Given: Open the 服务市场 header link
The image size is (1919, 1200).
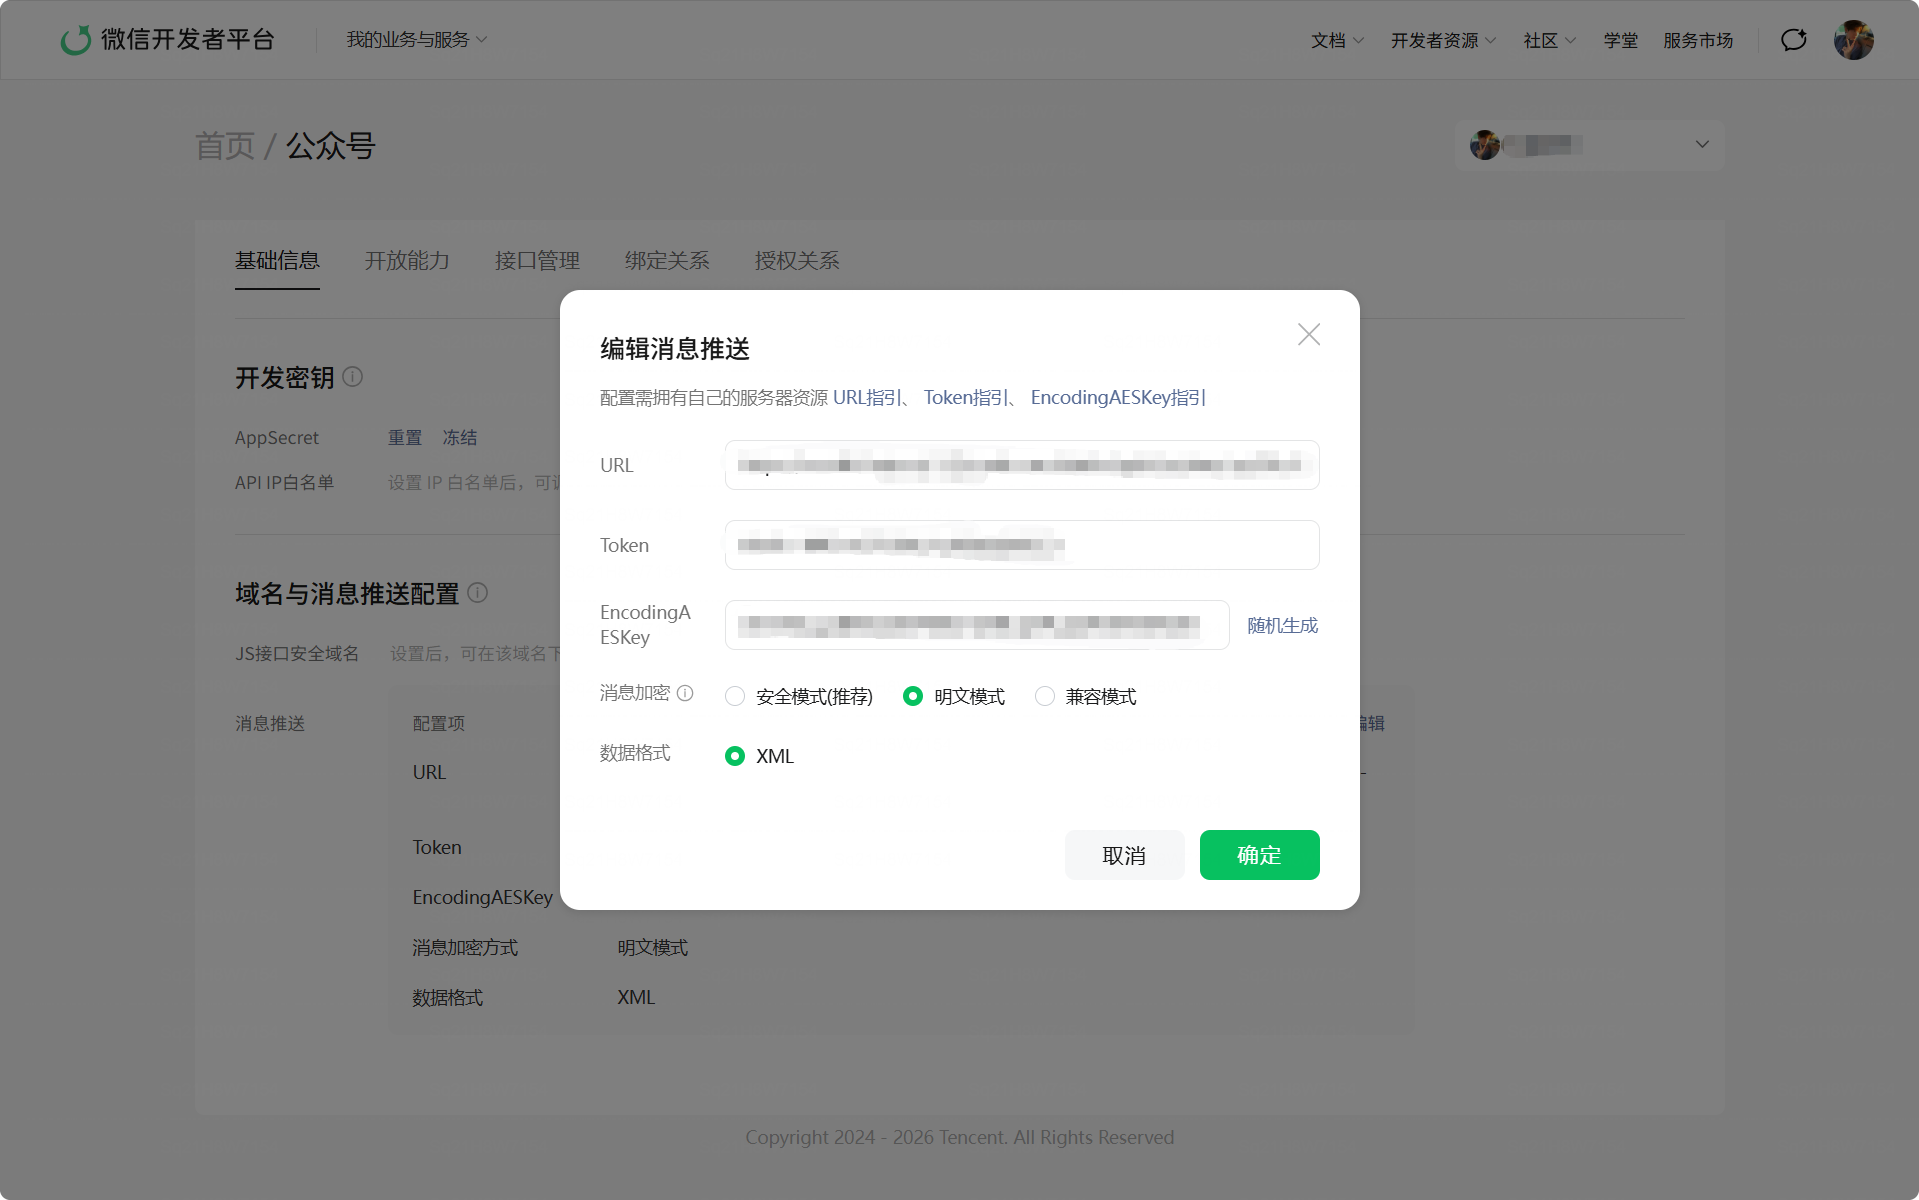Looking at the screenshot, I should click(1698, 40).
